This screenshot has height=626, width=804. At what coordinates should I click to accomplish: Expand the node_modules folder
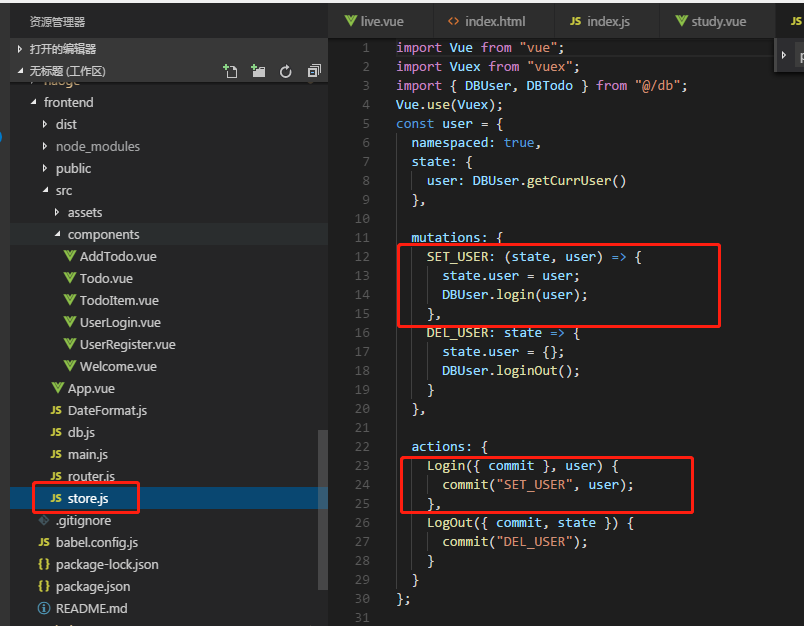click(97, 146)
